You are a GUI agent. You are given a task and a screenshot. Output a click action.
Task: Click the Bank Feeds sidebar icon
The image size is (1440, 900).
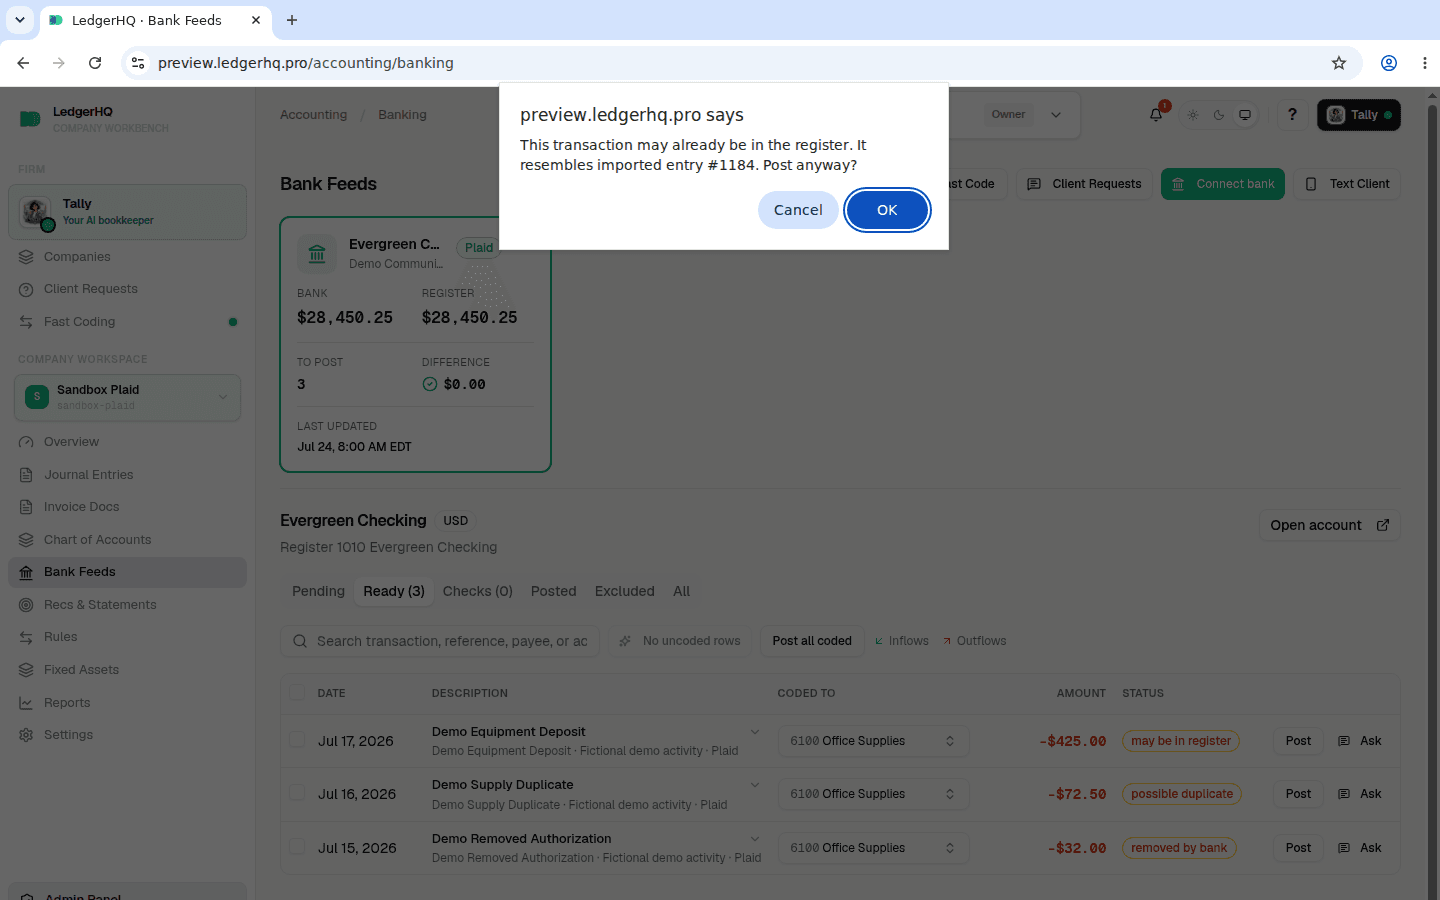point(26,572)
